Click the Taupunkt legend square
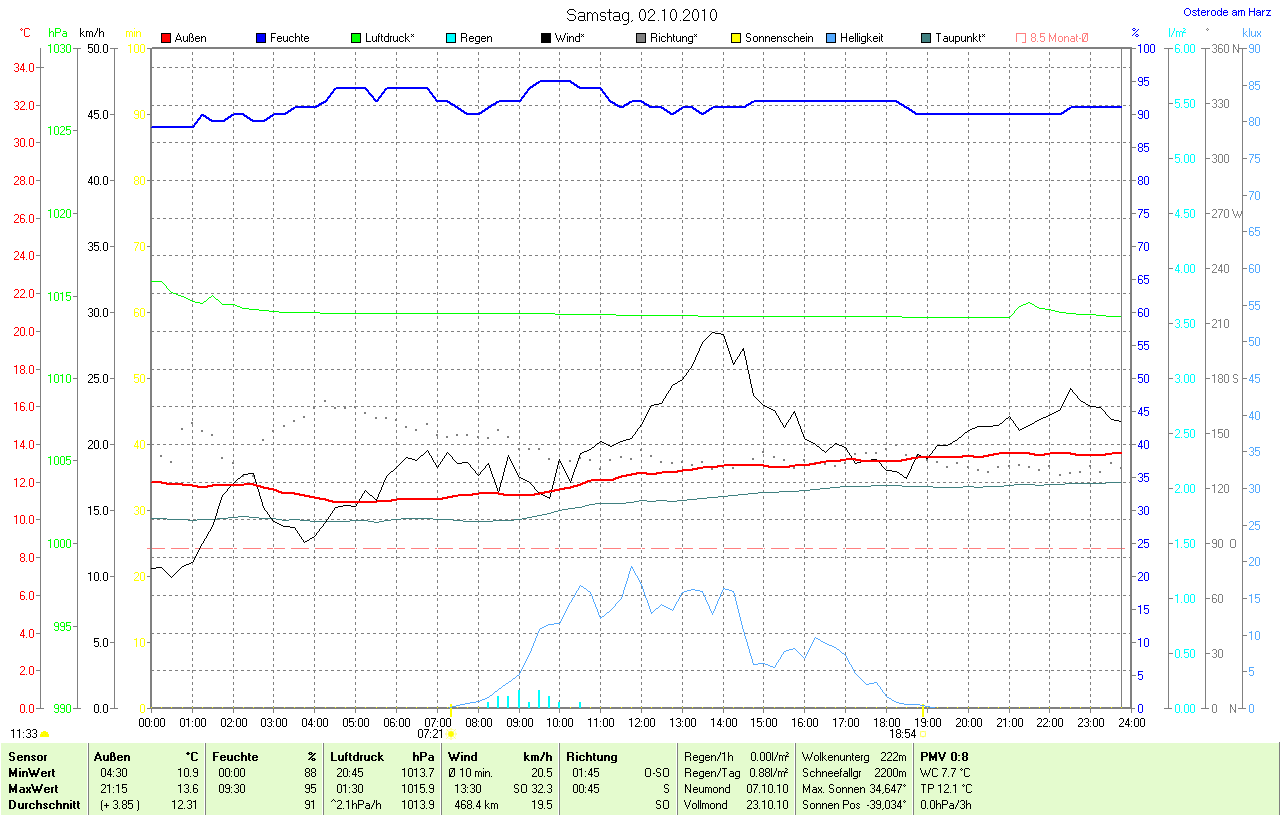The width and height of the screenshot is (1280, 815). coord(925,38)
